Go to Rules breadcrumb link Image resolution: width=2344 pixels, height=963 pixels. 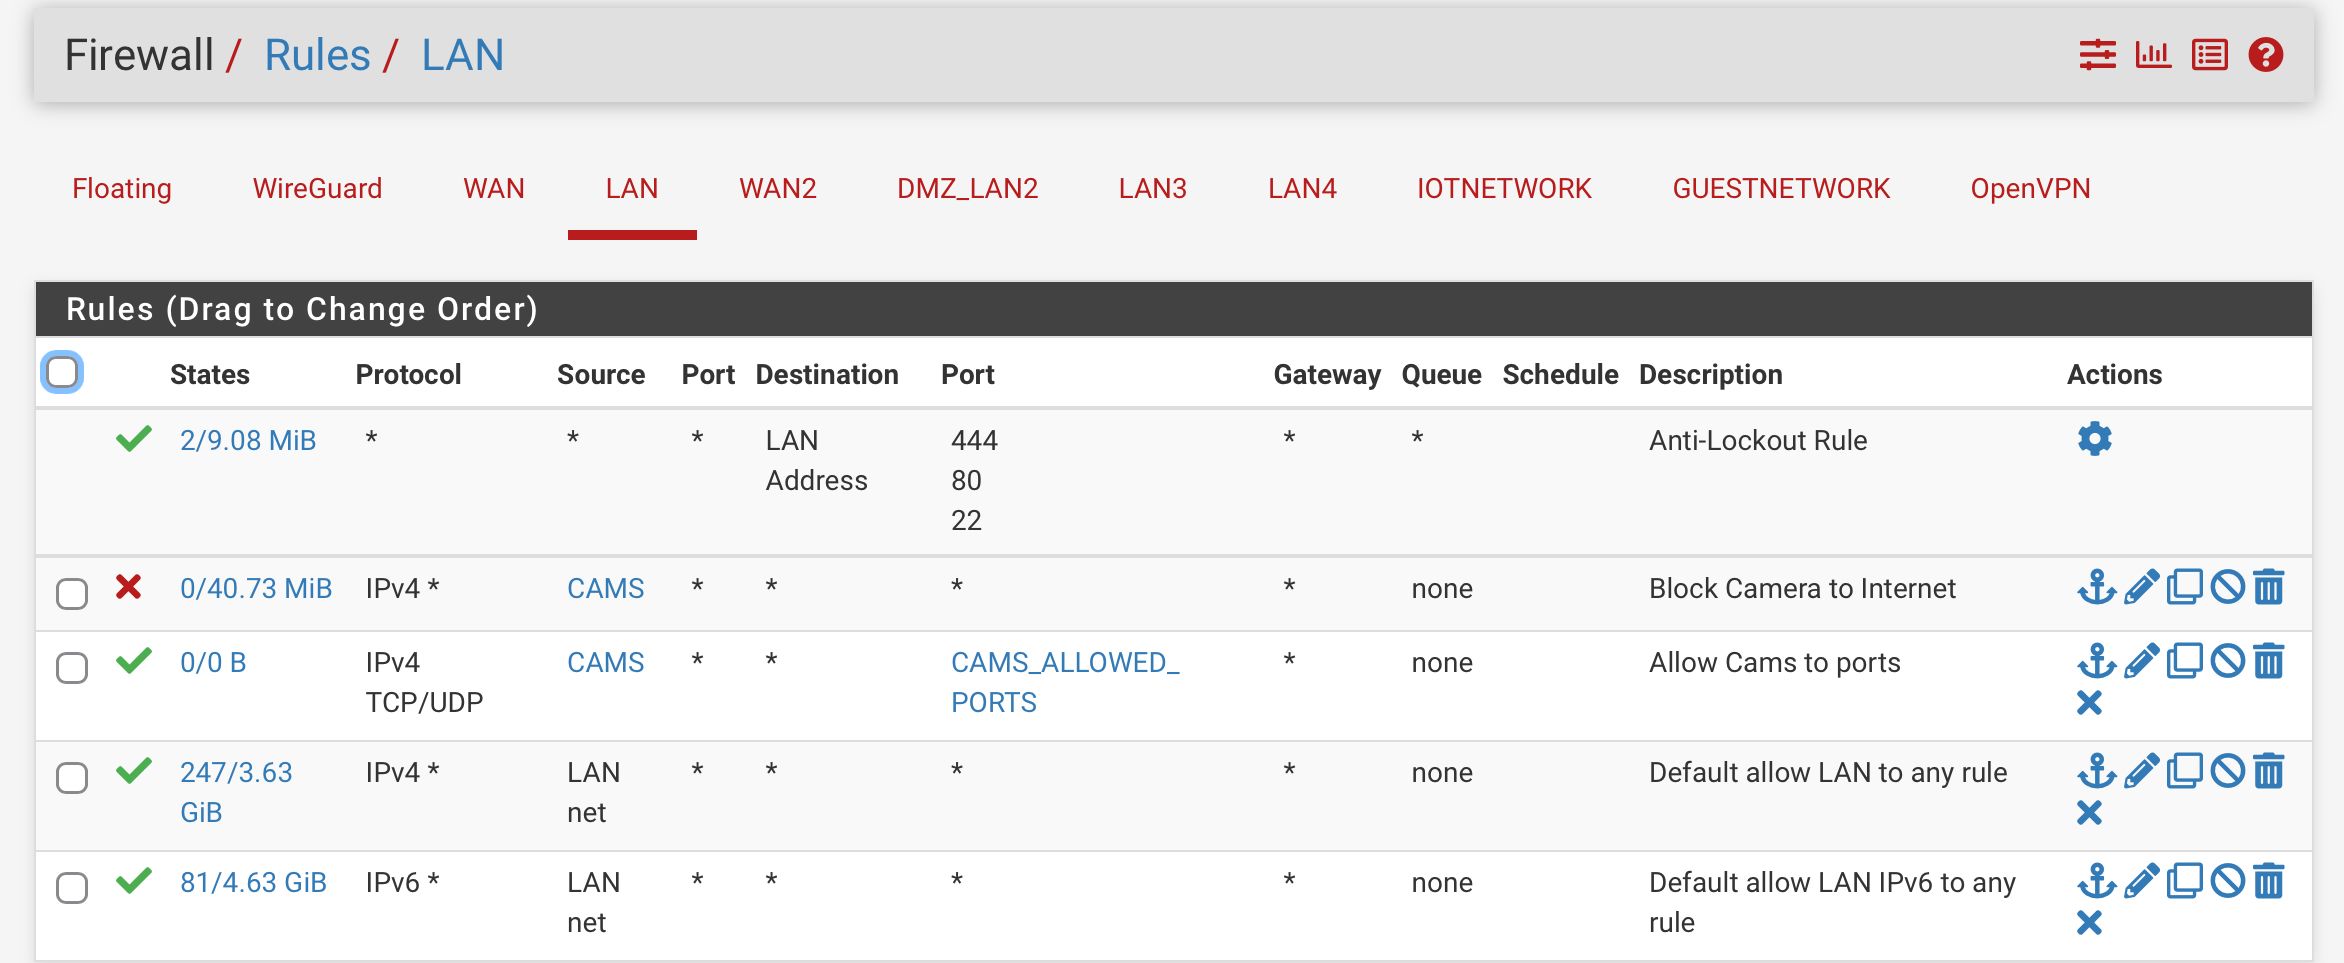(317, 55)
